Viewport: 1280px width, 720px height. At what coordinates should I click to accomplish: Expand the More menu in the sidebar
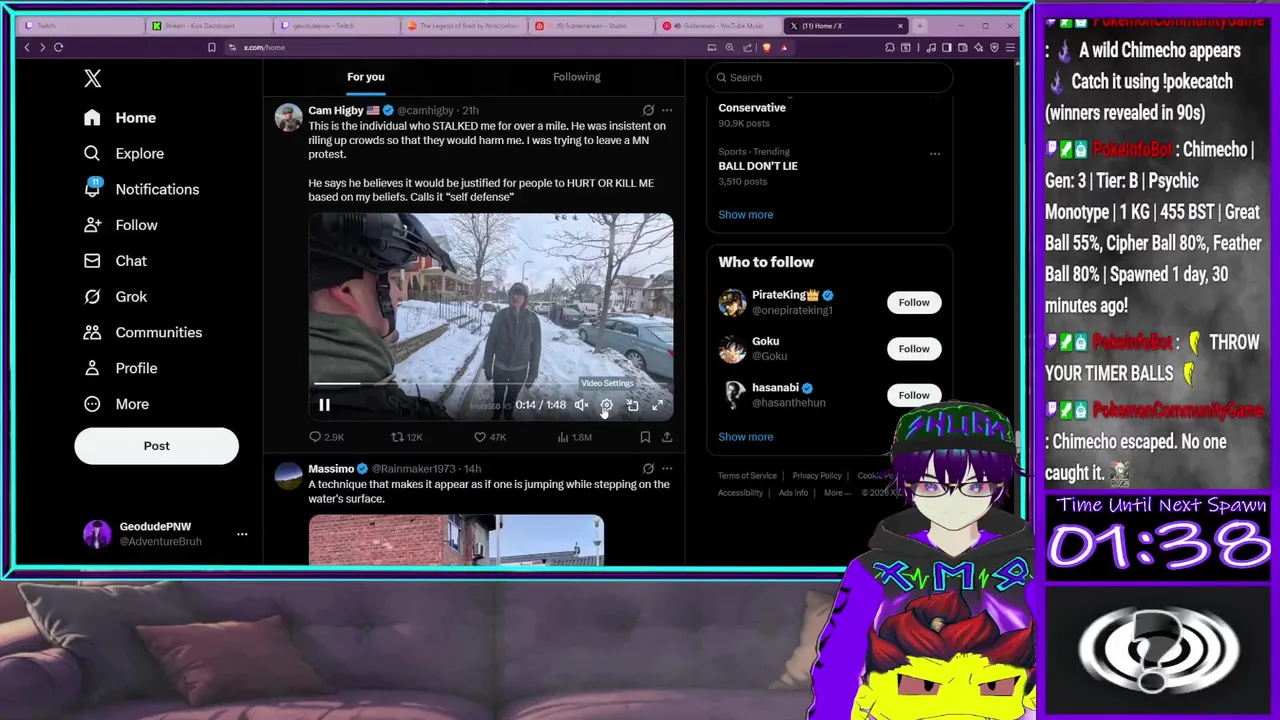coord(116,404)
